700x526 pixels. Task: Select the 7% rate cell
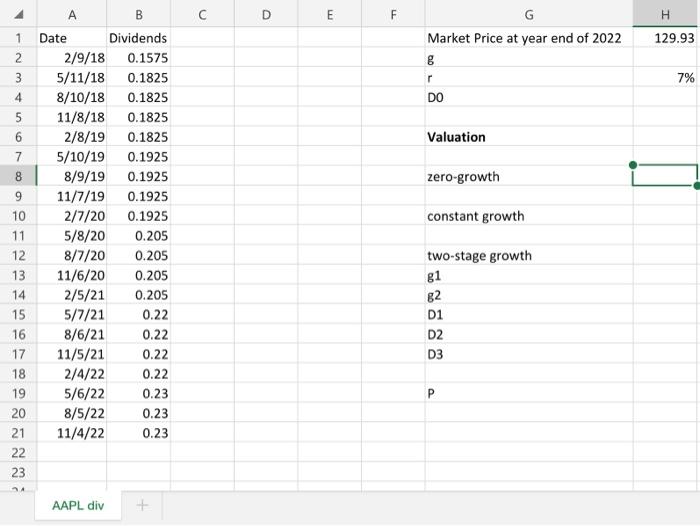665,78
